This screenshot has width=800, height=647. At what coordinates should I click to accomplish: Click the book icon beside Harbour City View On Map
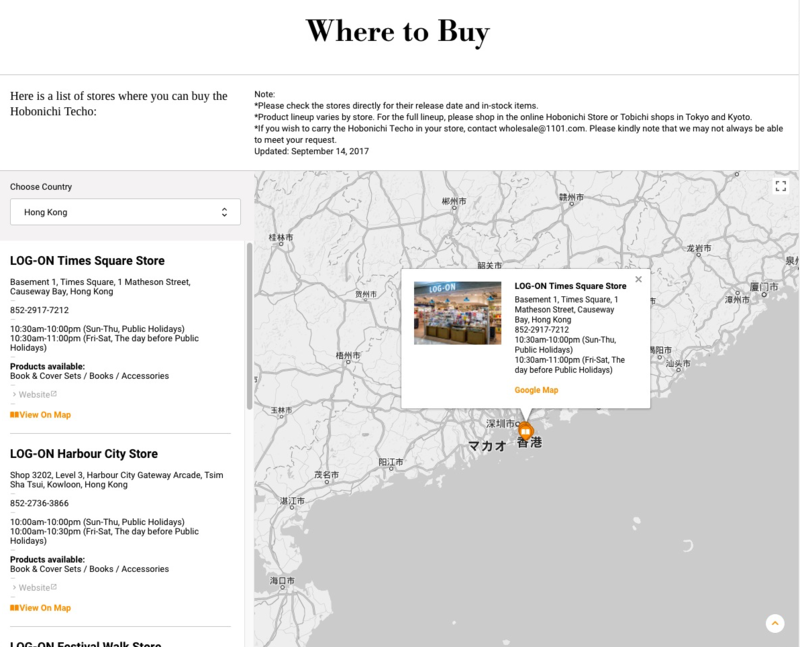tap(14, 608)
